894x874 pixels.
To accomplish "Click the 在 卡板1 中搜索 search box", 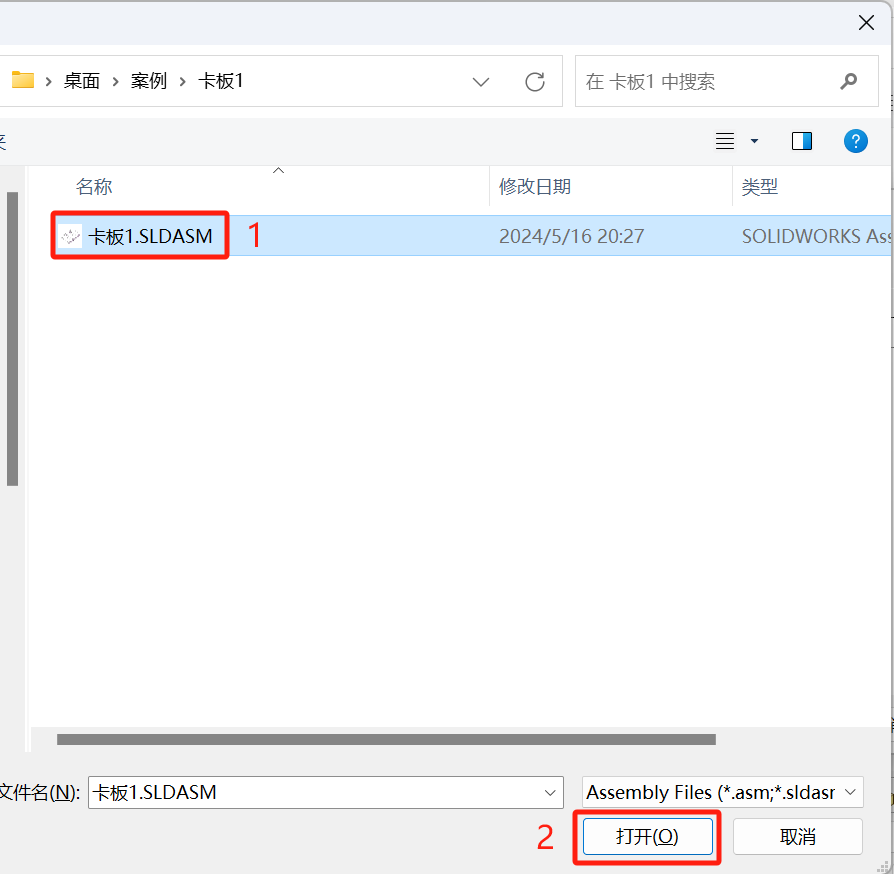I will point(726,81).
